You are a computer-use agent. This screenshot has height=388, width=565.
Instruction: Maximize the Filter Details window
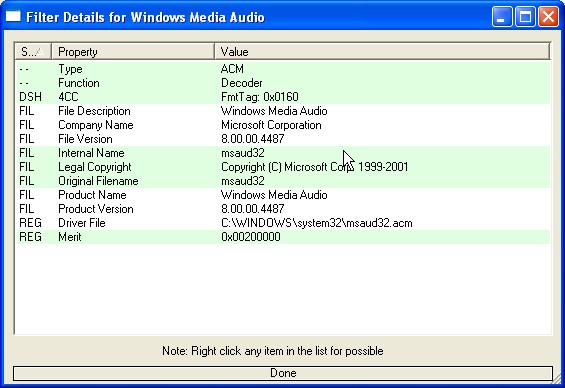coord(525,17)
